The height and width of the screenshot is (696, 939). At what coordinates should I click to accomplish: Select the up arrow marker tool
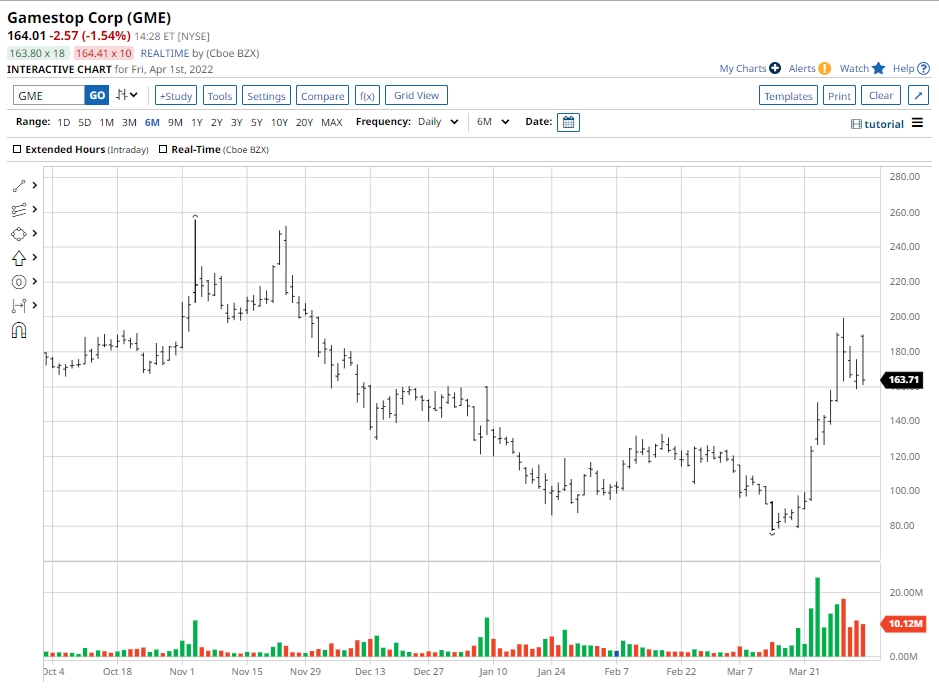click(19, 258)
